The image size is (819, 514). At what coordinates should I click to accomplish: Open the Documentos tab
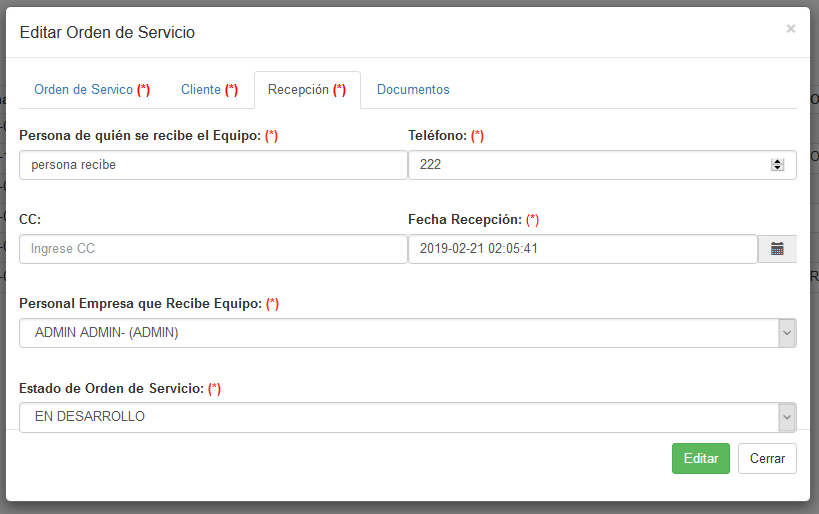(413, 90)
